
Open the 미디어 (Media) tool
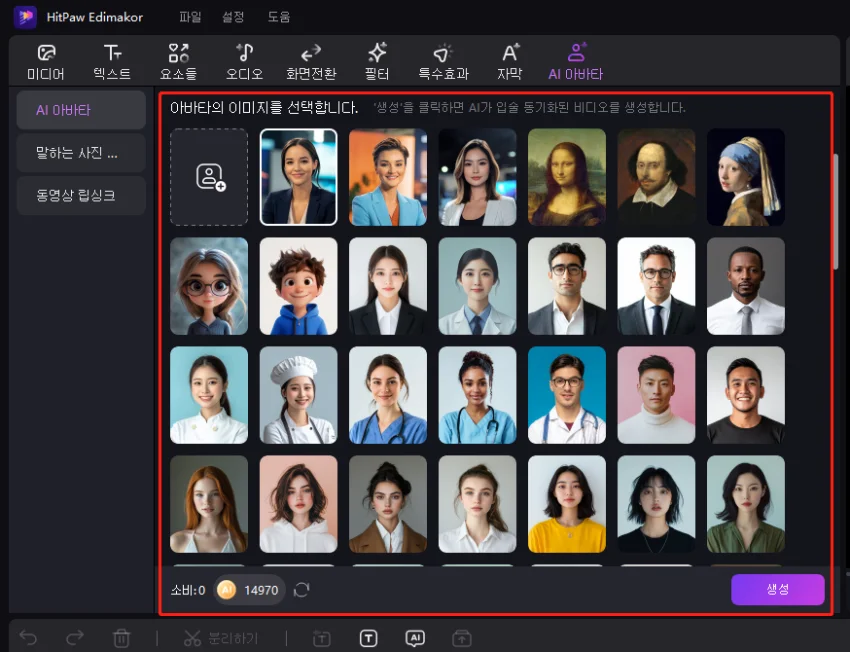(x=45, y=61)
